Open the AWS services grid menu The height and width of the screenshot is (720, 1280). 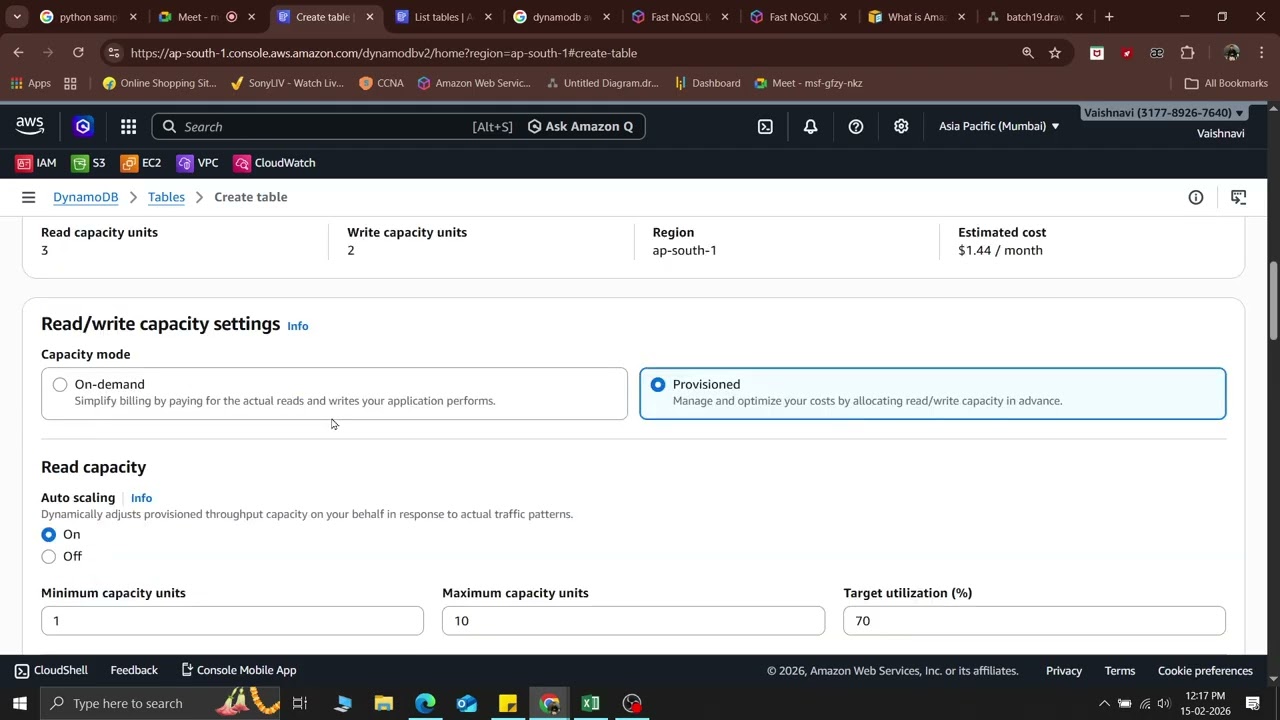[128, 126]
